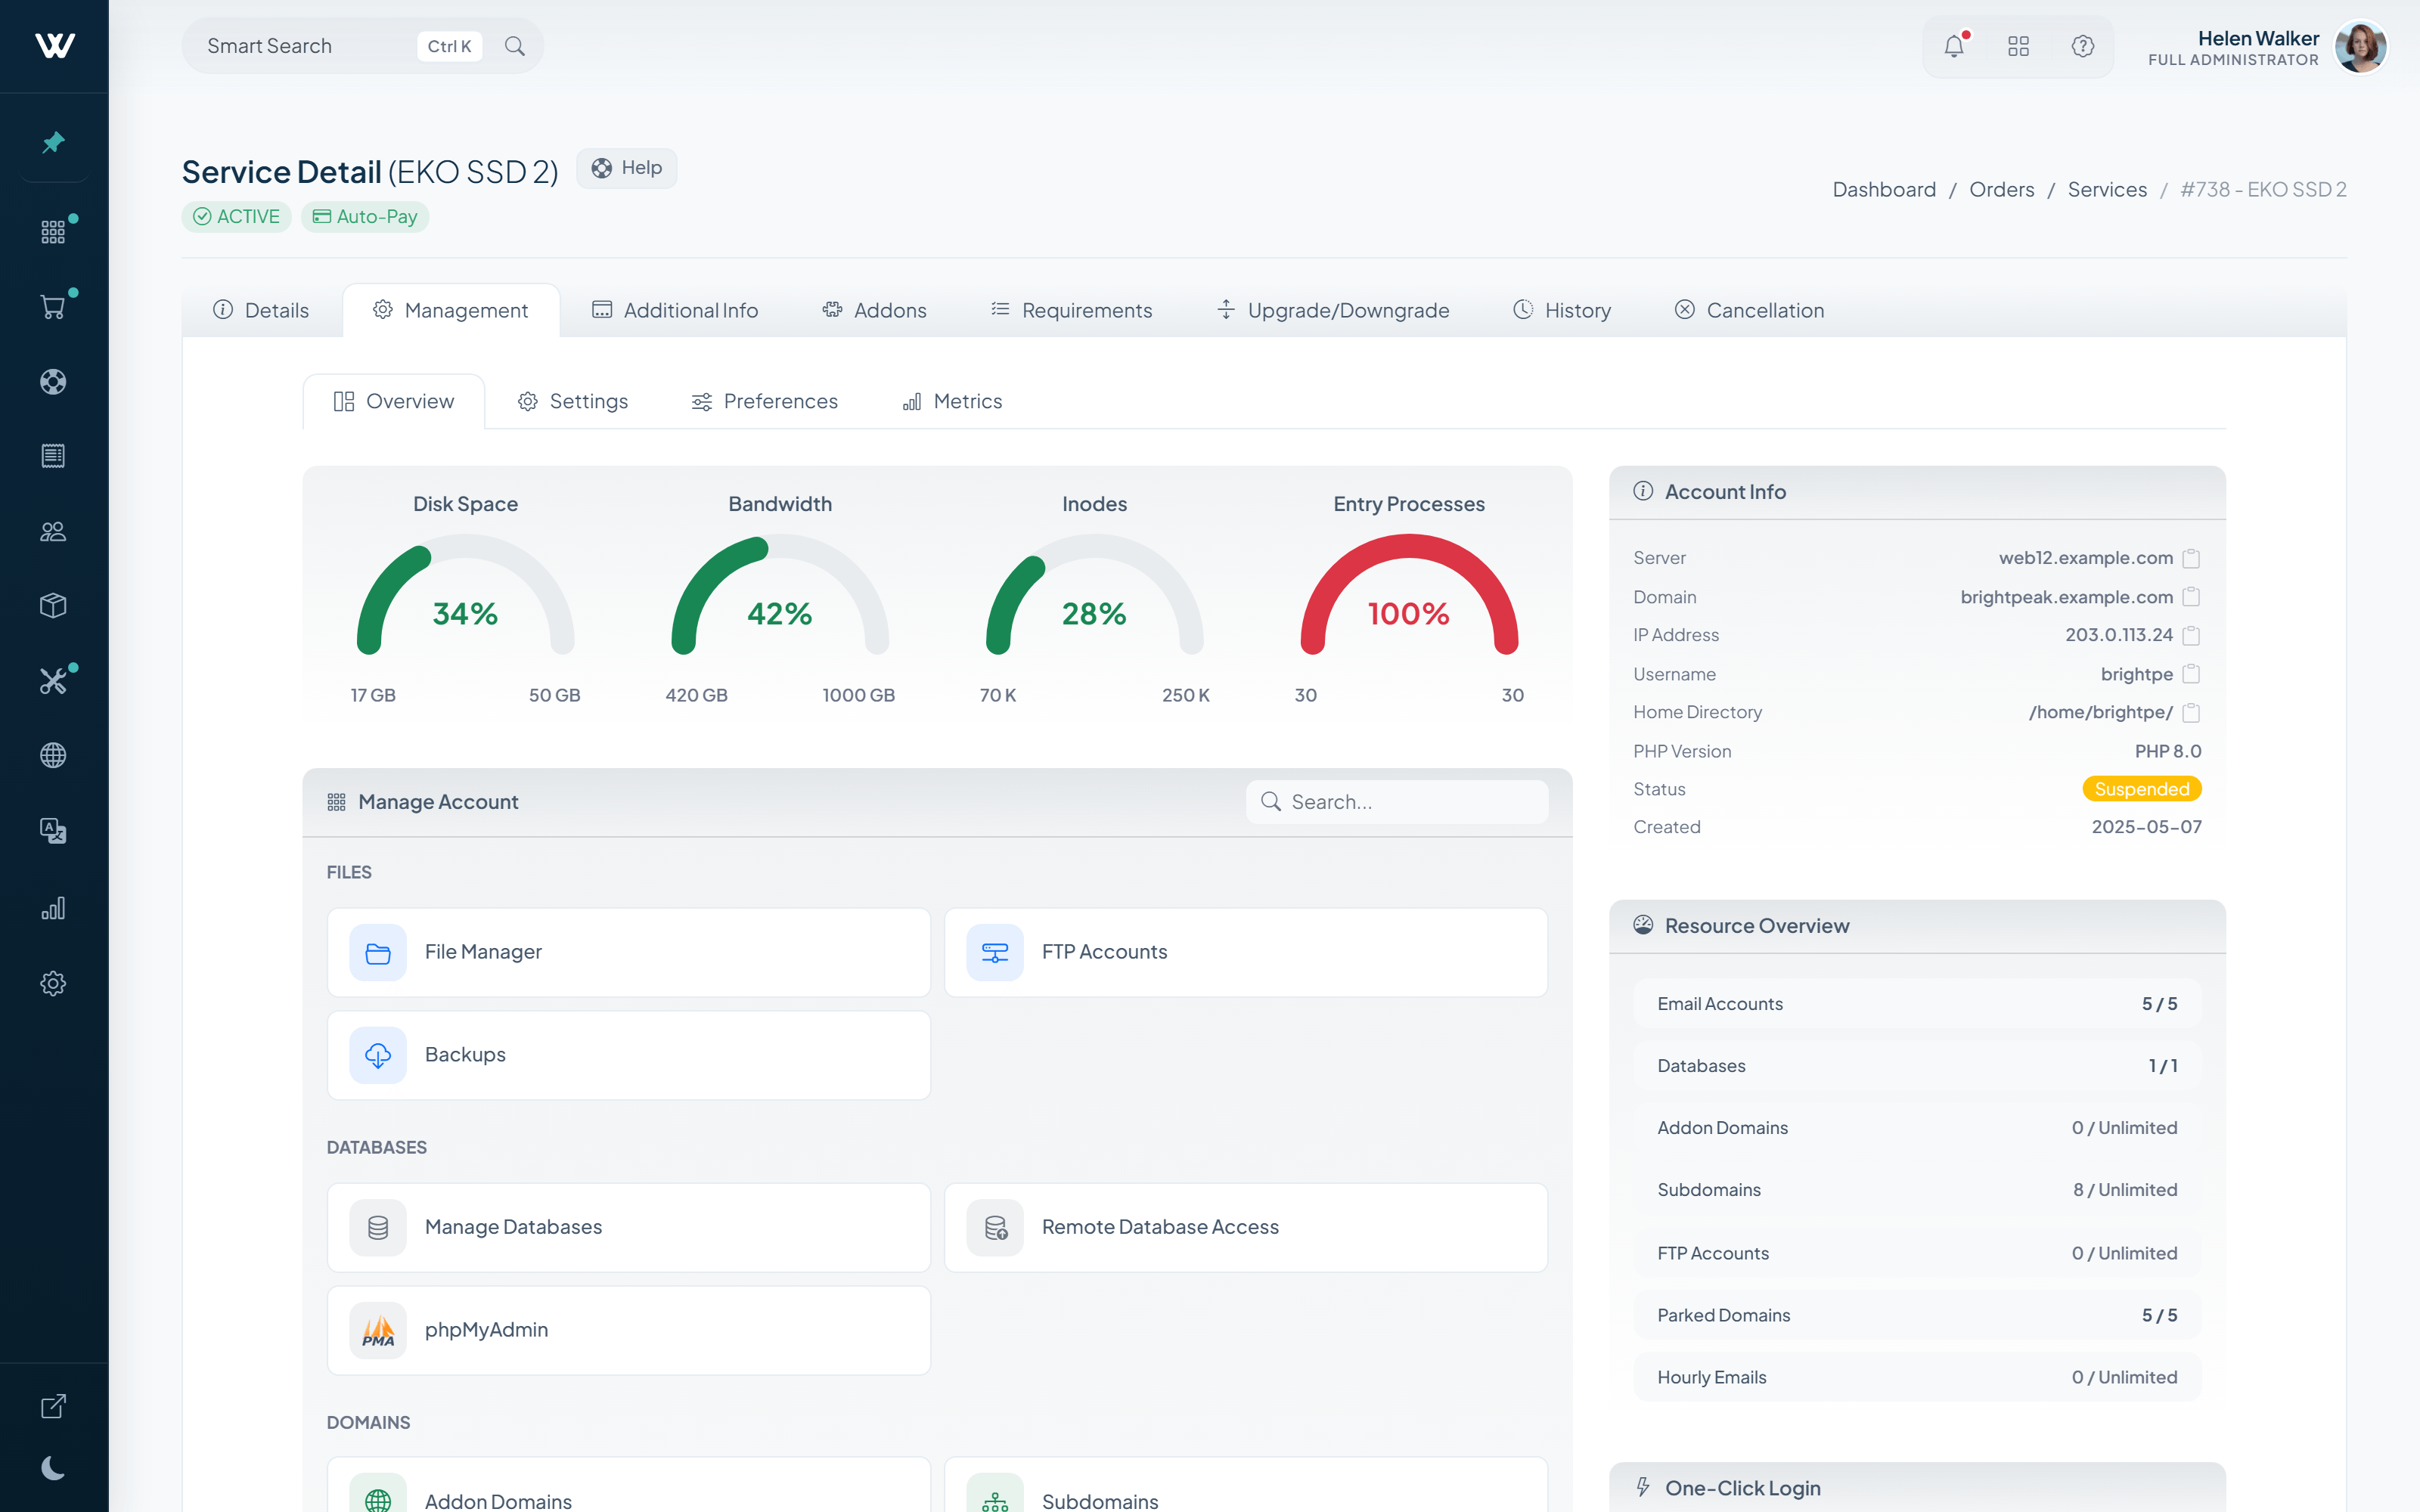2420x1512 pixels.
Task: Click the Entry Processes 100% gauge
Action: [x=1409, y=596]
